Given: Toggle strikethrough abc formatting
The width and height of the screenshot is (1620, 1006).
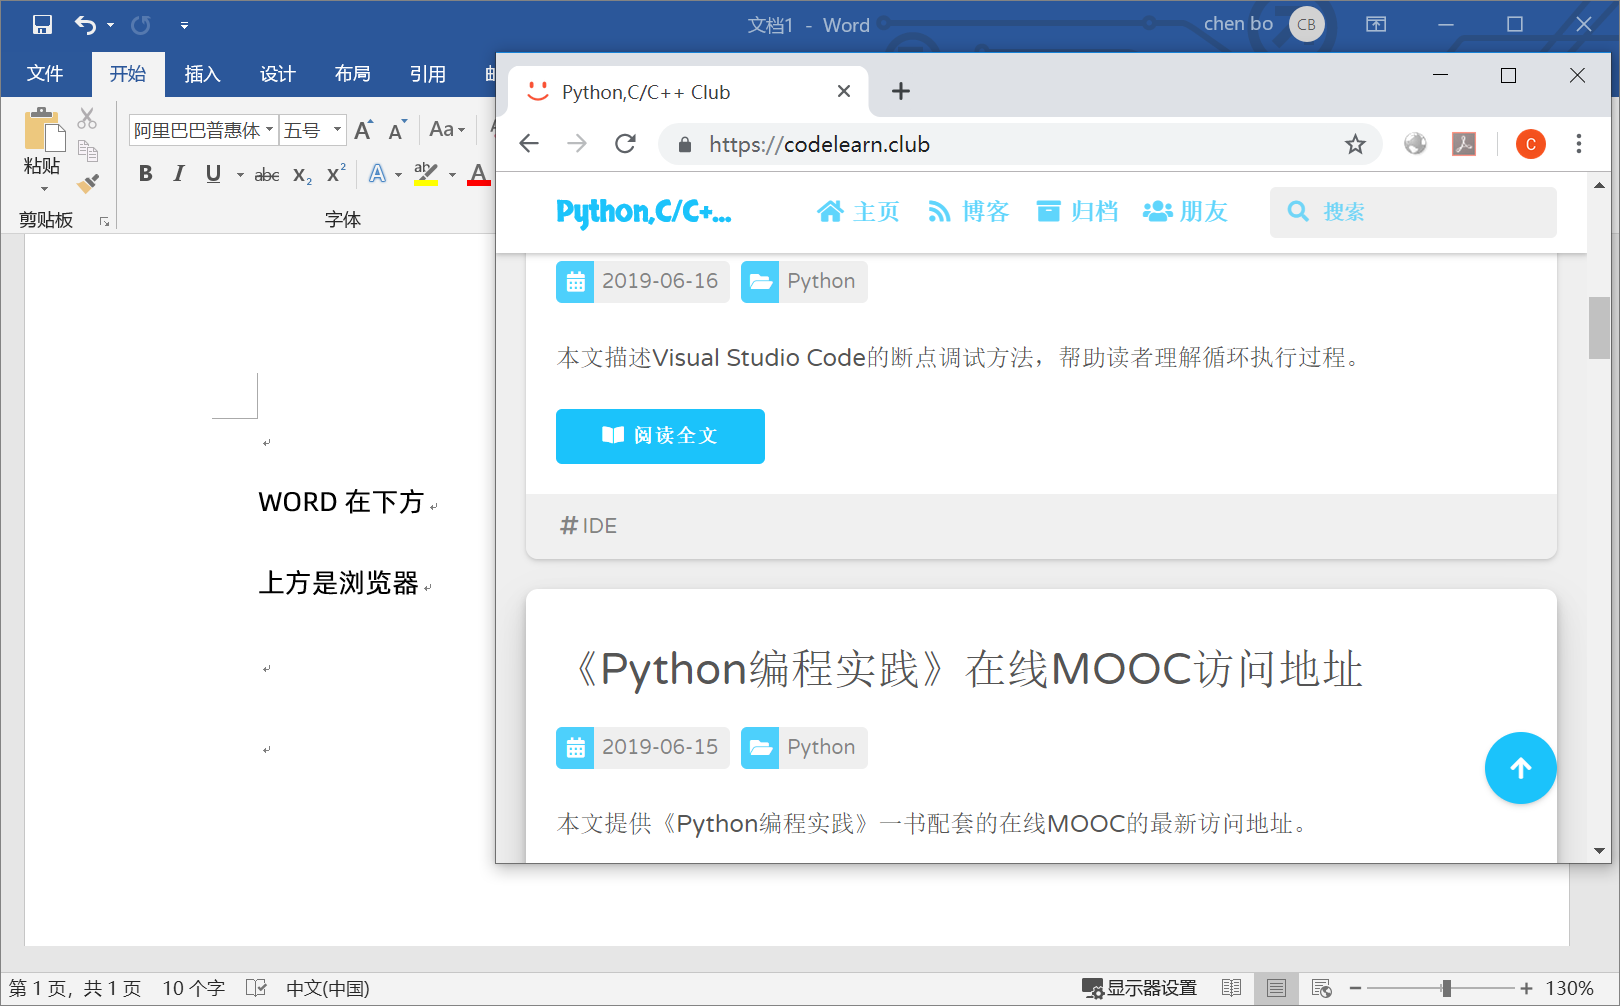Looking at the screenshot, I should tap(267, 175).
